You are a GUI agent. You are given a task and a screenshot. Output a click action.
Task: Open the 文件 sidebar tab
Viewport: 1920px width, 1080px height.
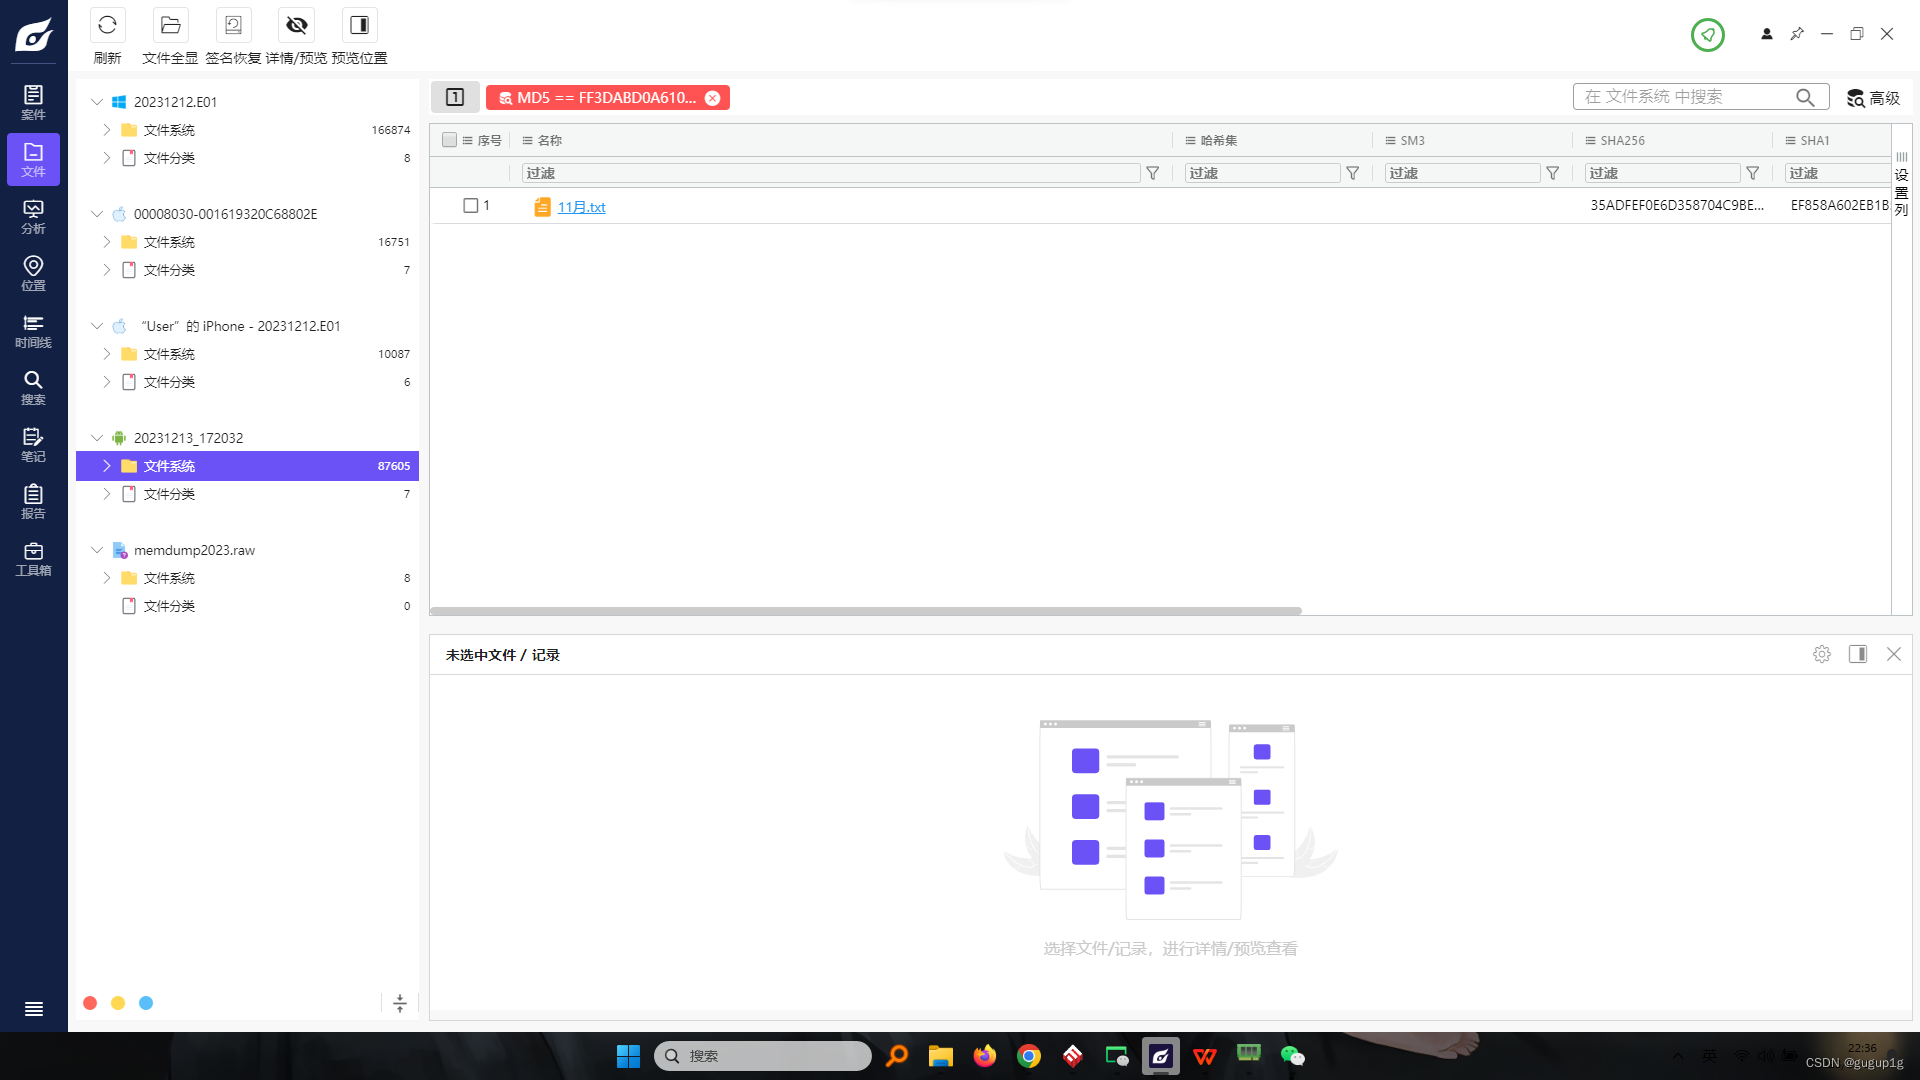[x=34, y=160]
